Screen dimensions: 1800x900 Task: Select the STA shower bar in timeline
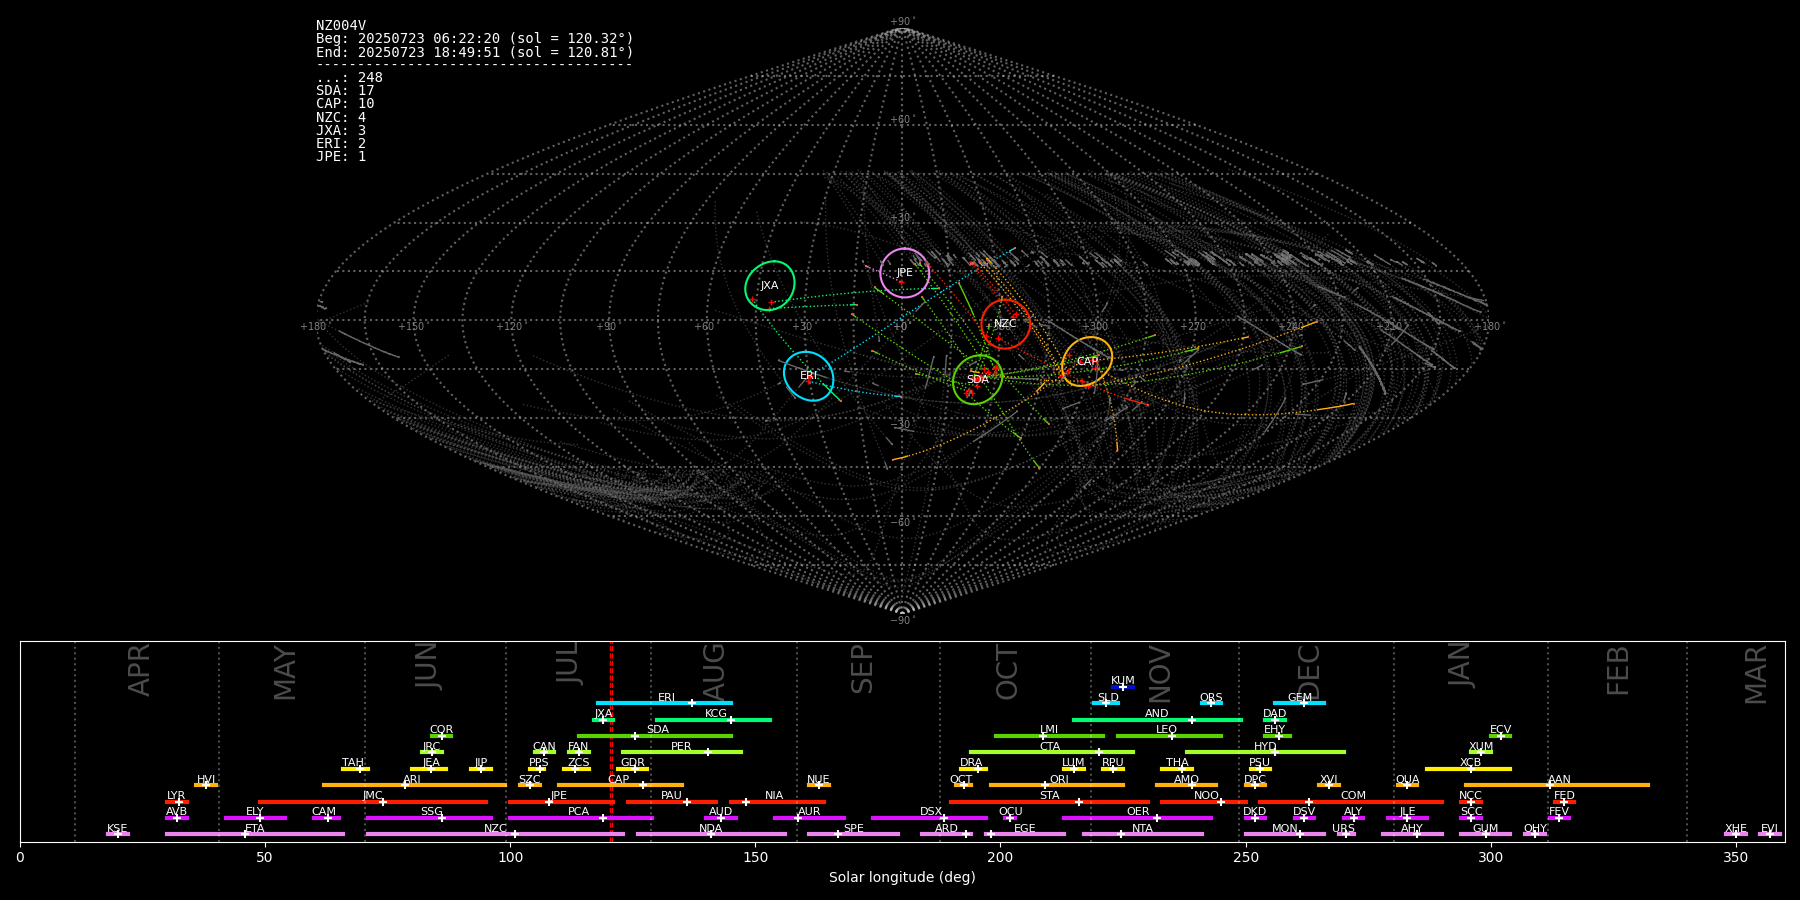[1049, 802]
